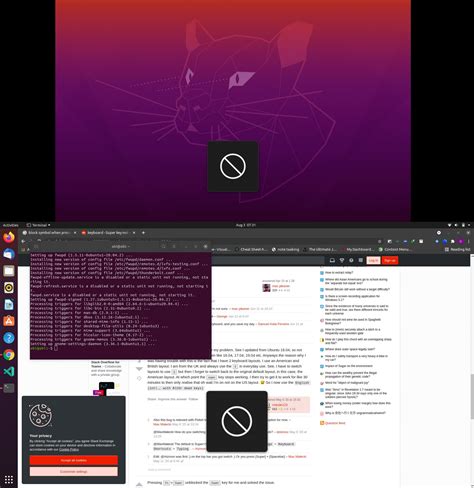Screen dimensions: 474x488
Task: Click the Share link below the answer
Action: tap(152, 399)
